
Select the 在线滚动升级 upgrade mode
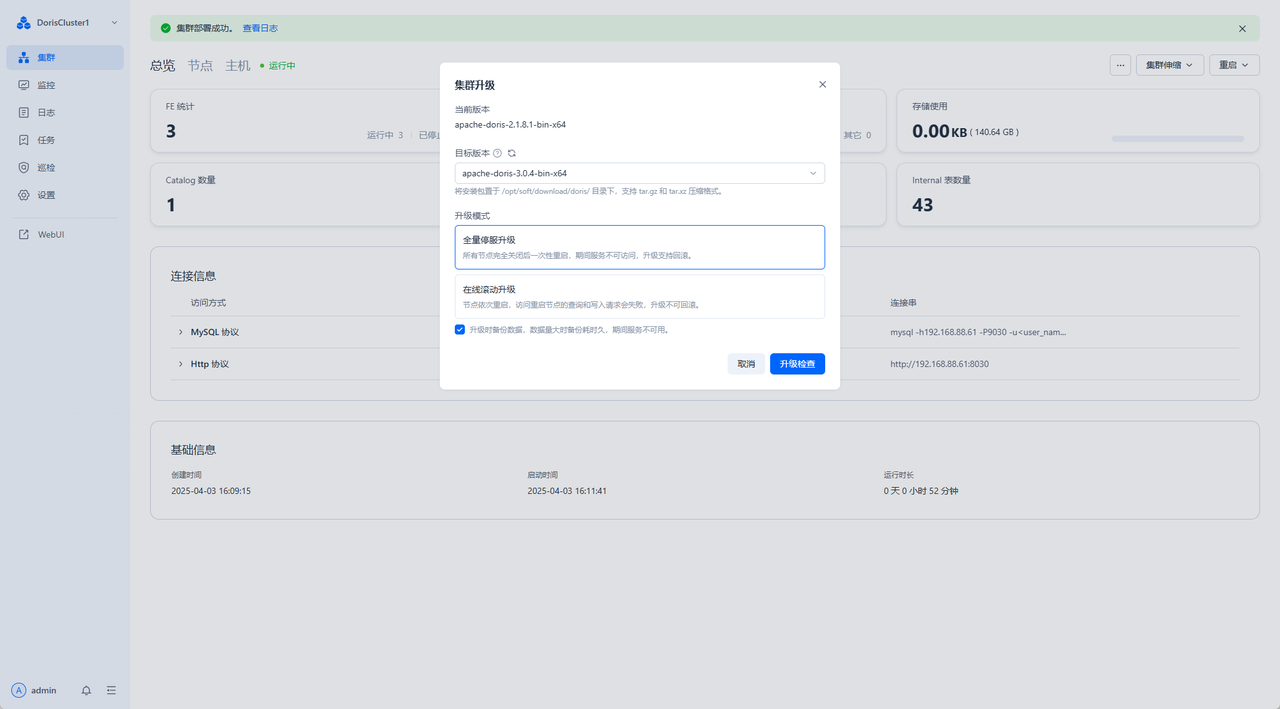tap(640, 296)
